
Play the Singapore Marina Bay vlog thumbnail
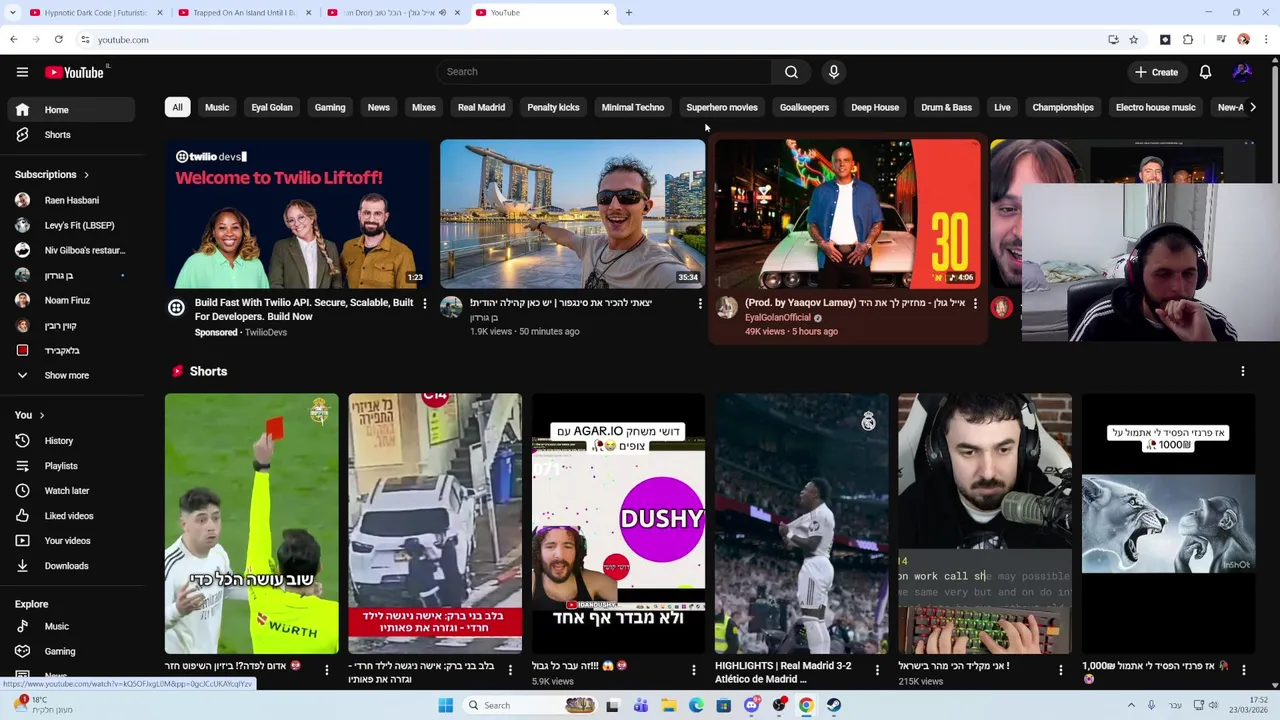coord(572,214)
